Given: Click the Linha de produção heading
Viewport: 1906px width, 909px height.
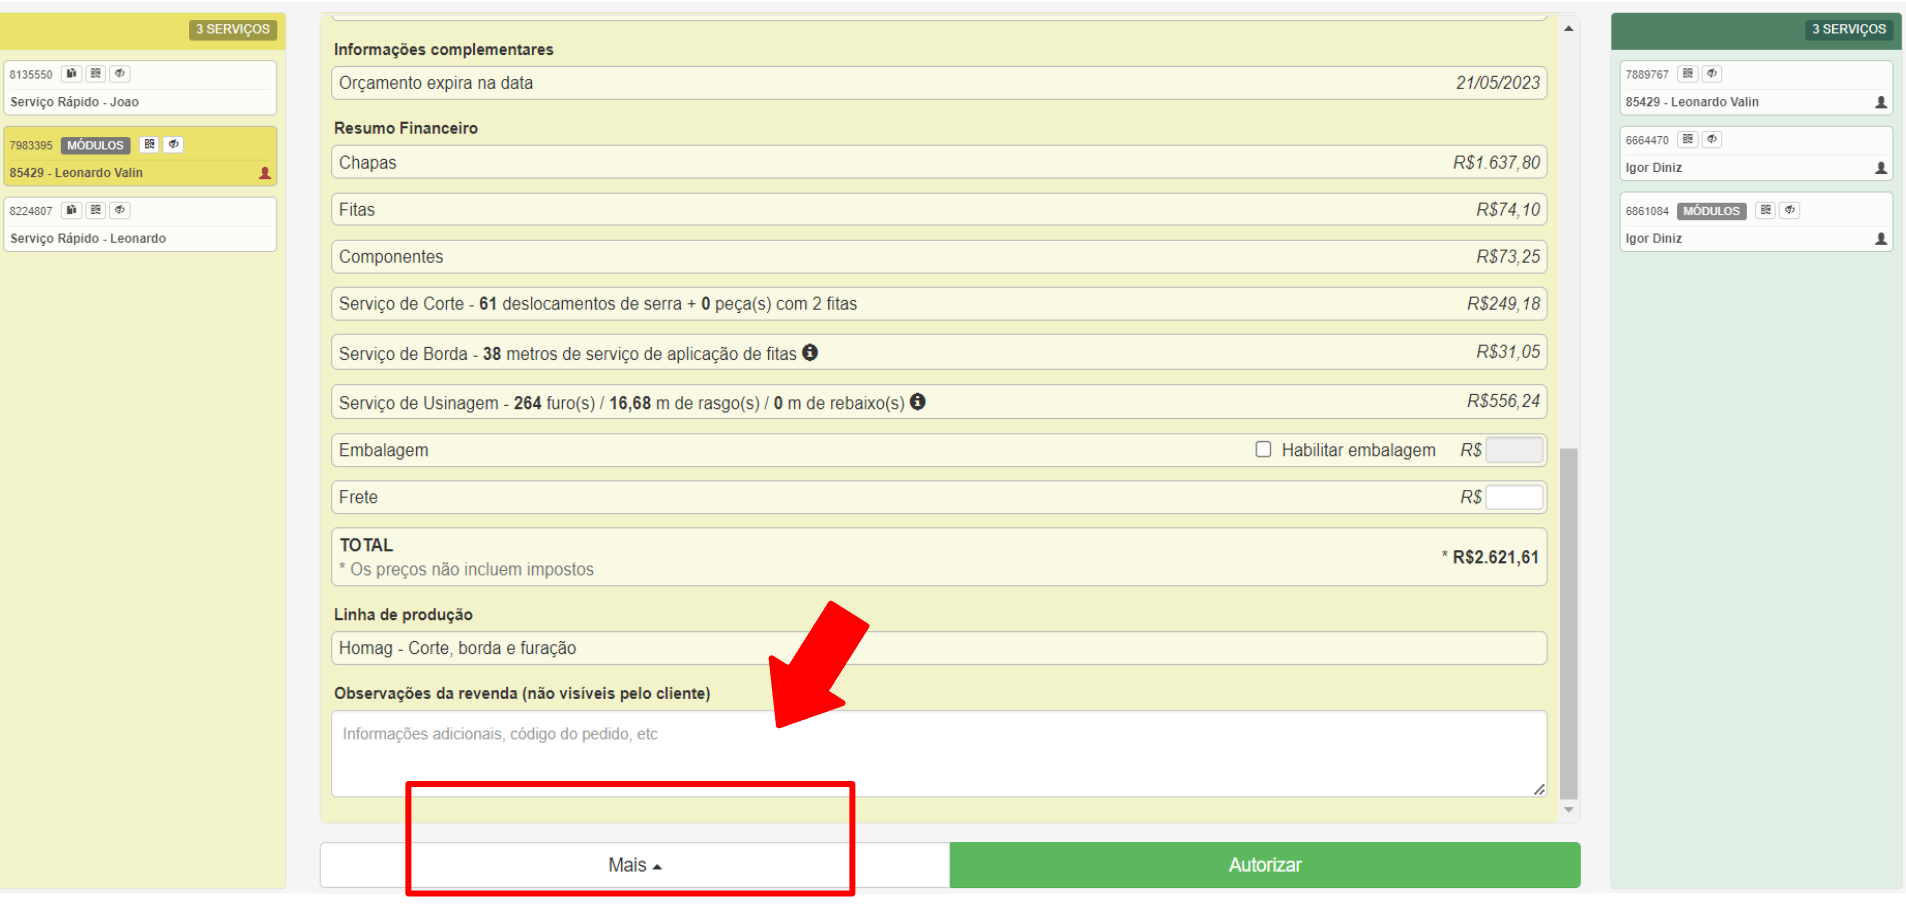Looking at the screenshot, I should 403,614.
